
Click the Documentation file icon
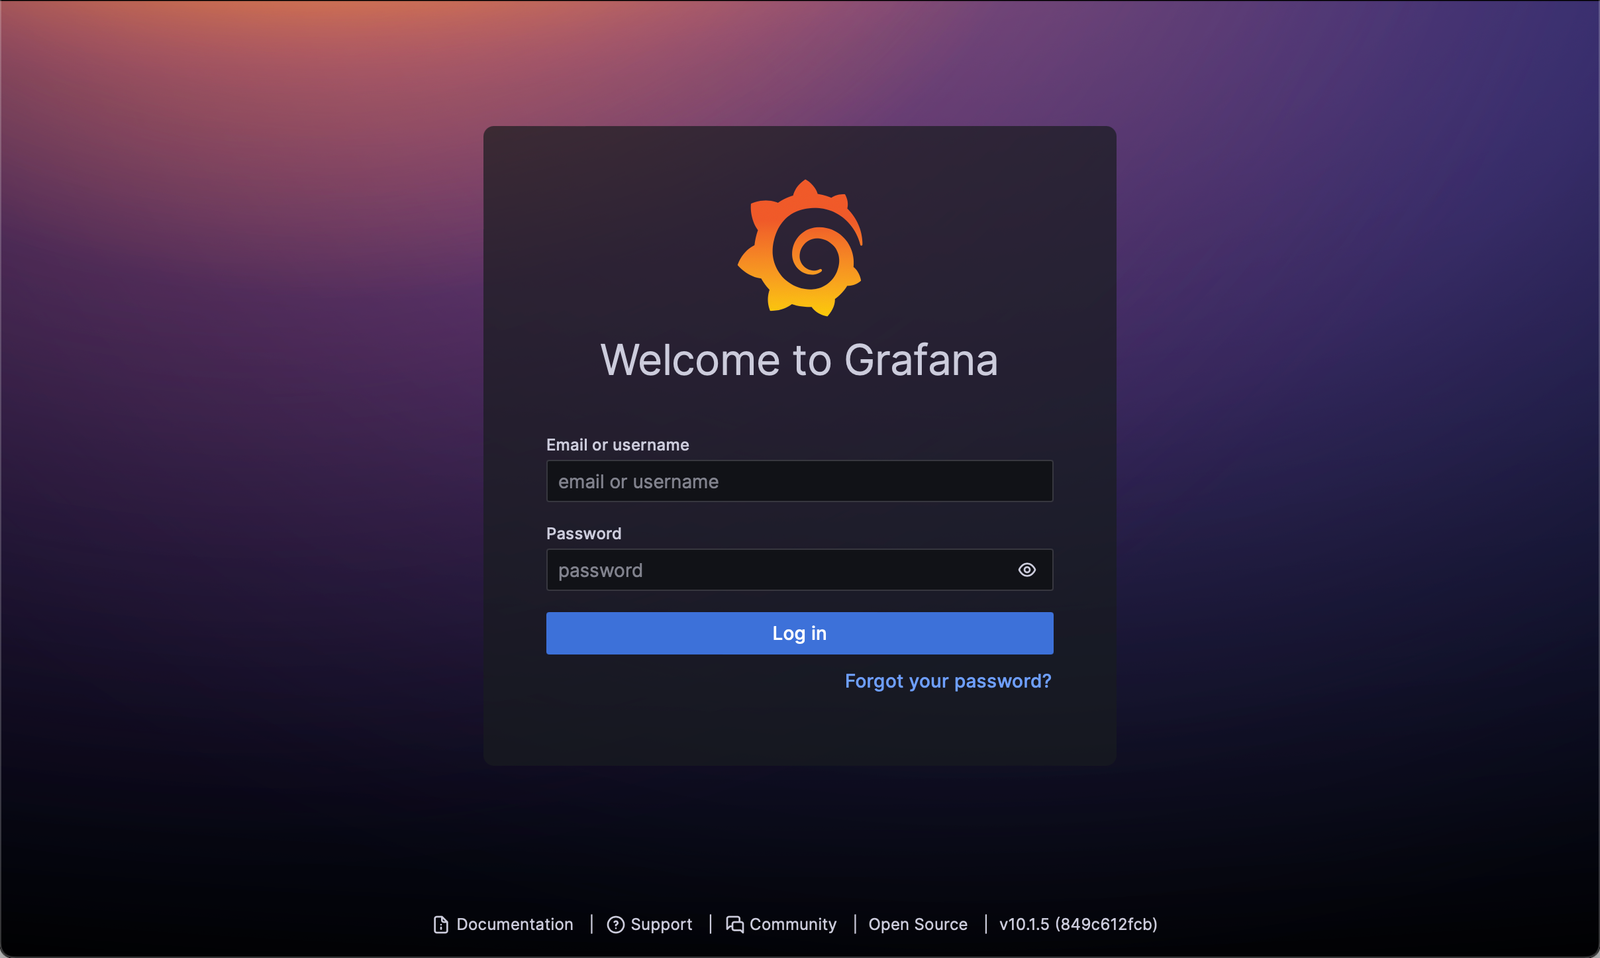coord(441,925)
